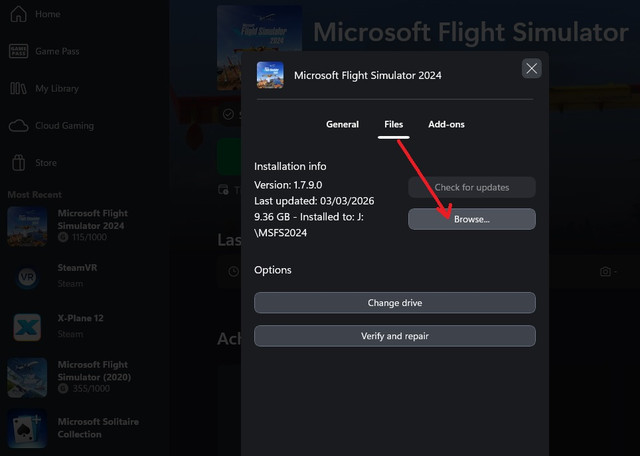Open the Store bag icon
Screen dimensions: 640x456
pos(18,162)
